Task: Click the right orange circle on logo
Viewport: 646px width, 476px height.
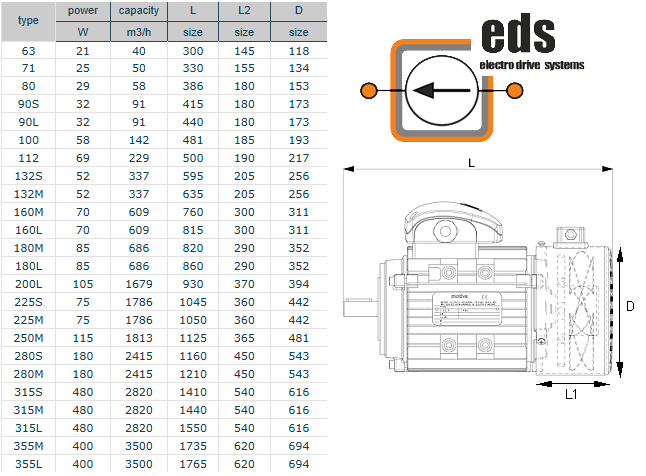Action: coord(515,91)
